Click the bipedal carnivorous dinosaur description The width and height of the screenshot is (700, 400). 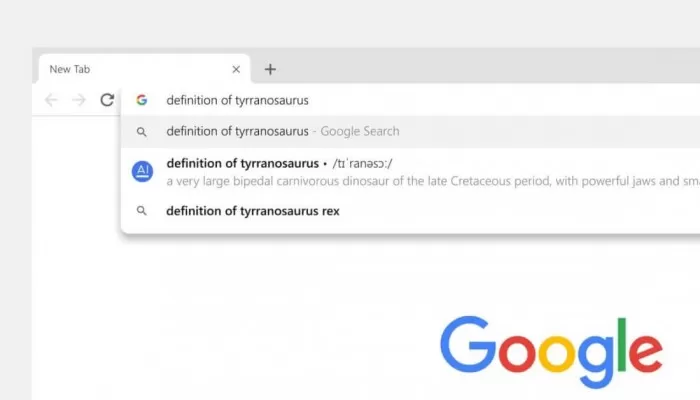coord(433,181)
